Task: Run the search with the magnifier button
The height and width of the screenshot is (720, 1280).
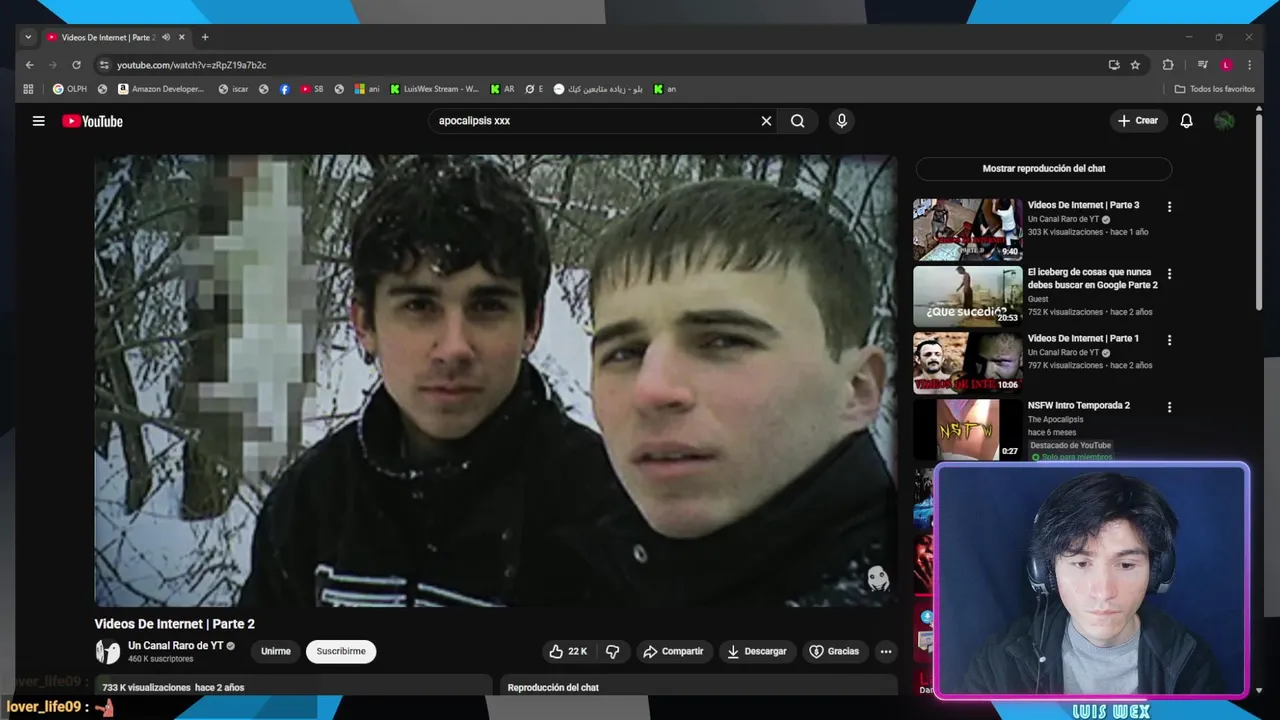Action: click(x=797, y=121)
